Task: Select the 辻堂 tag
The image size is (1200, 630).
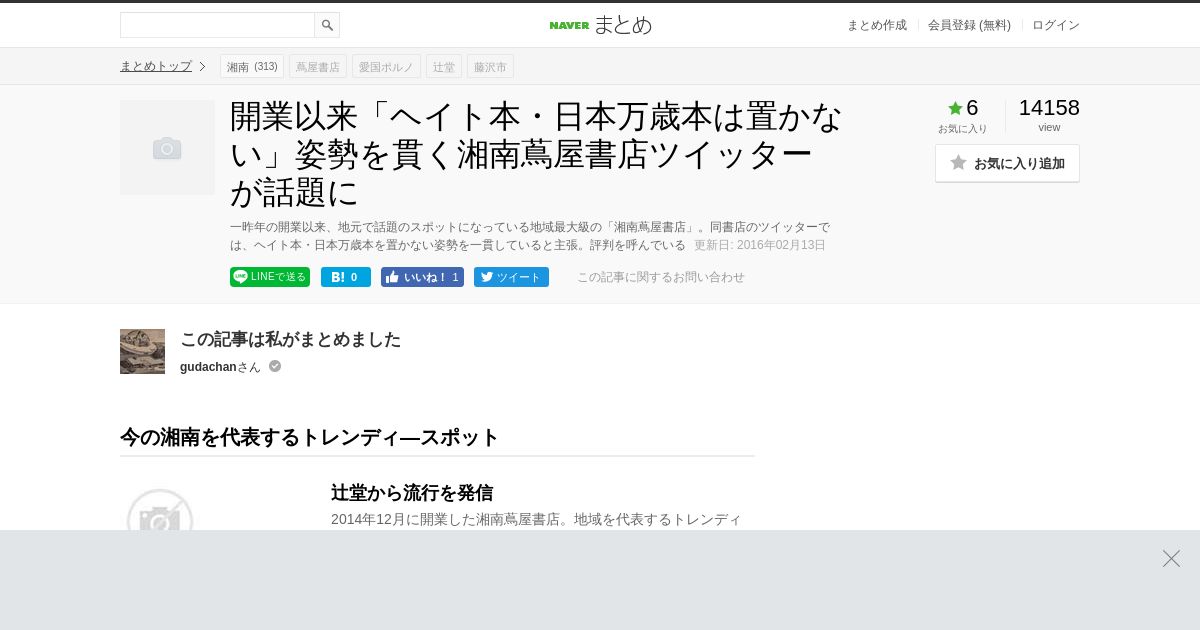Action: click(x=444, y=66)
